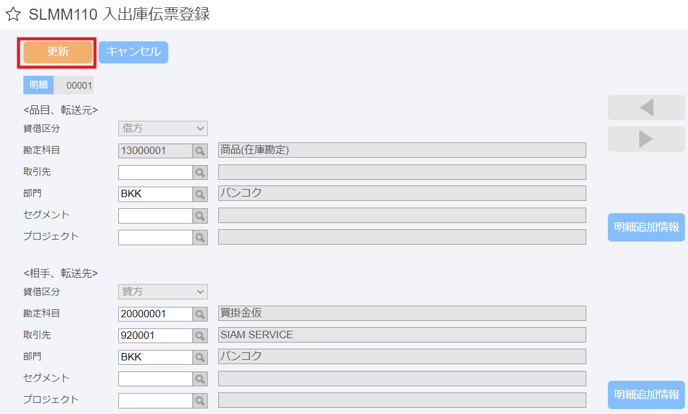Click the star favorite icon beside SLMM110
Viewport: 688px width, 414px height.
(13, 14)
